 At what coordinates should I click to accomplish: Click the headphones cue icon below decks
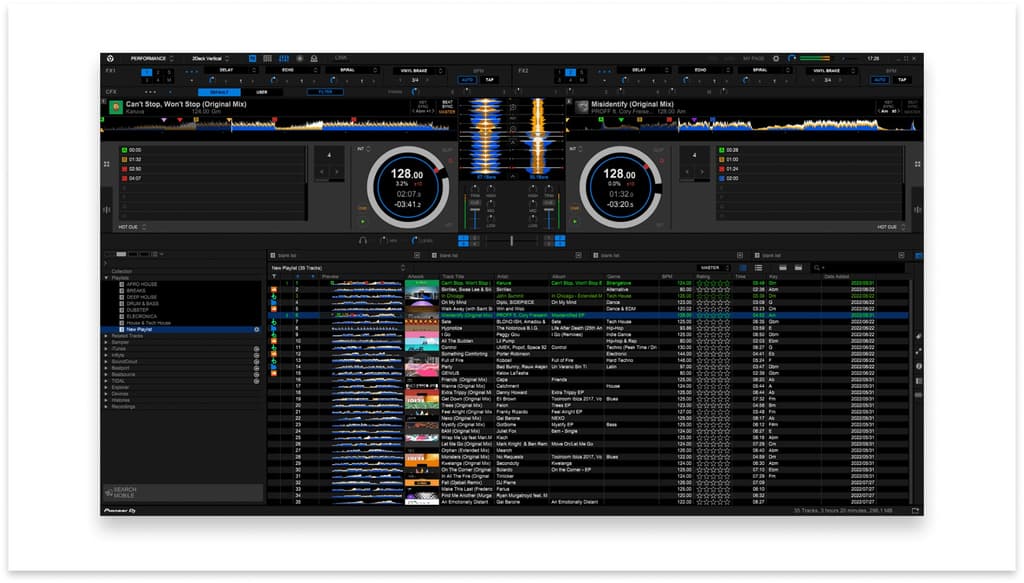point(363,240)
